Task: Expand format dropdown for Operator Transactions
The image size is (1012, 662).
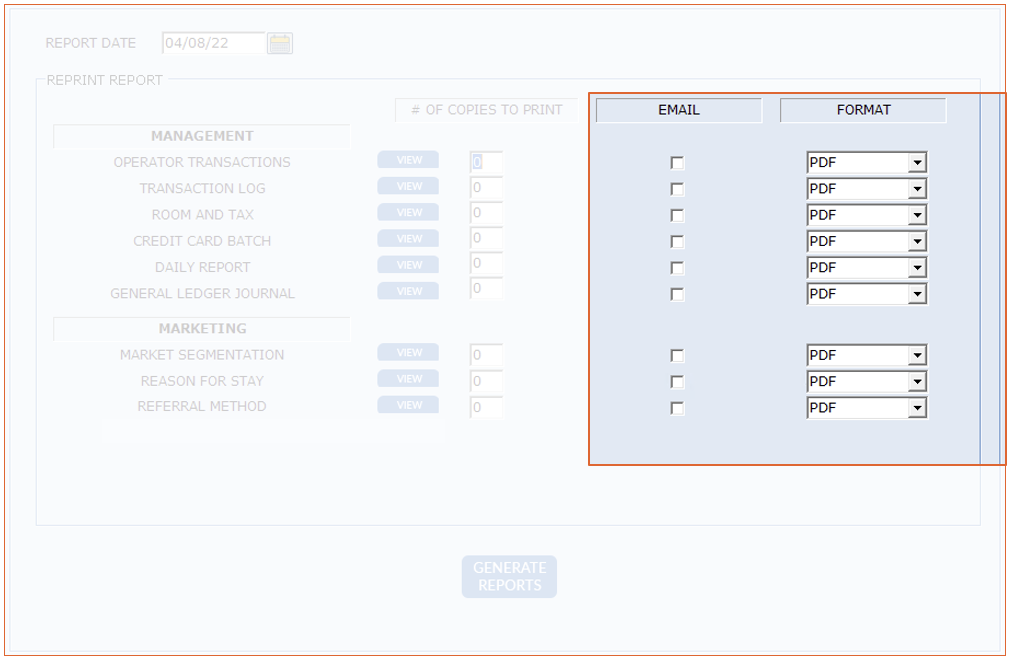Action: [x=917, y=163]
